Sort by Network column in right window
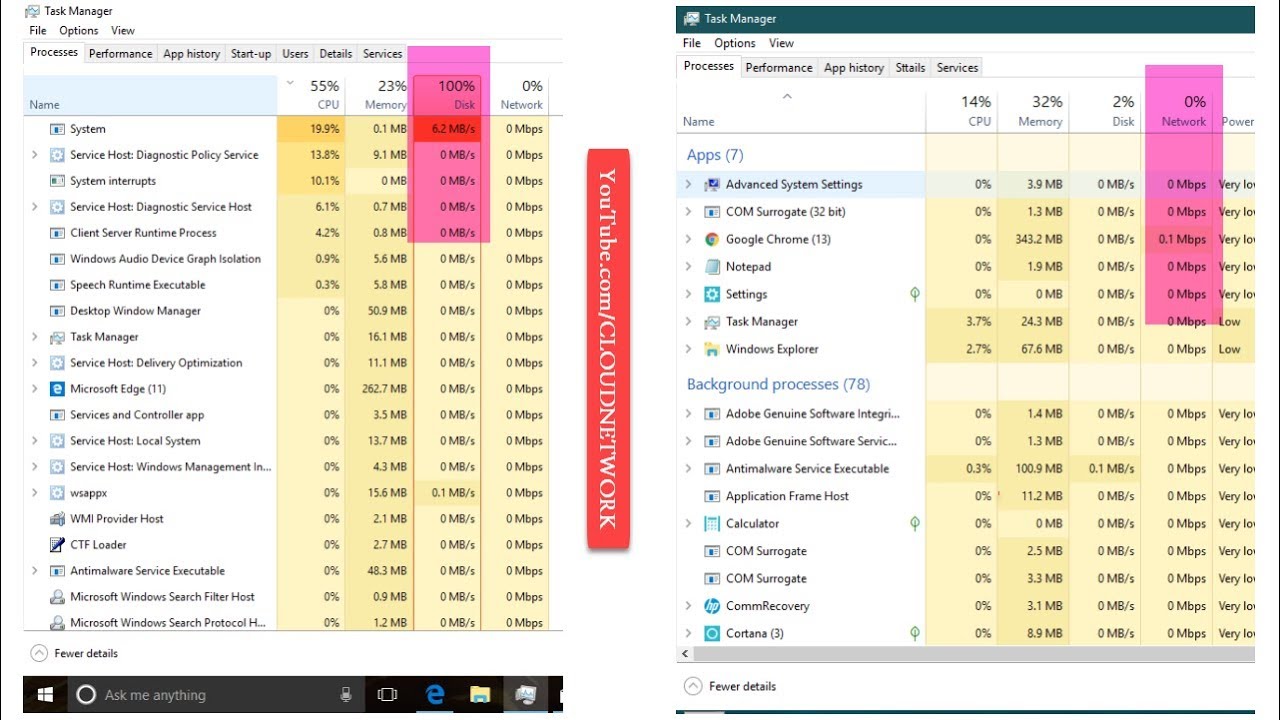 click(x=1176, y=111)
